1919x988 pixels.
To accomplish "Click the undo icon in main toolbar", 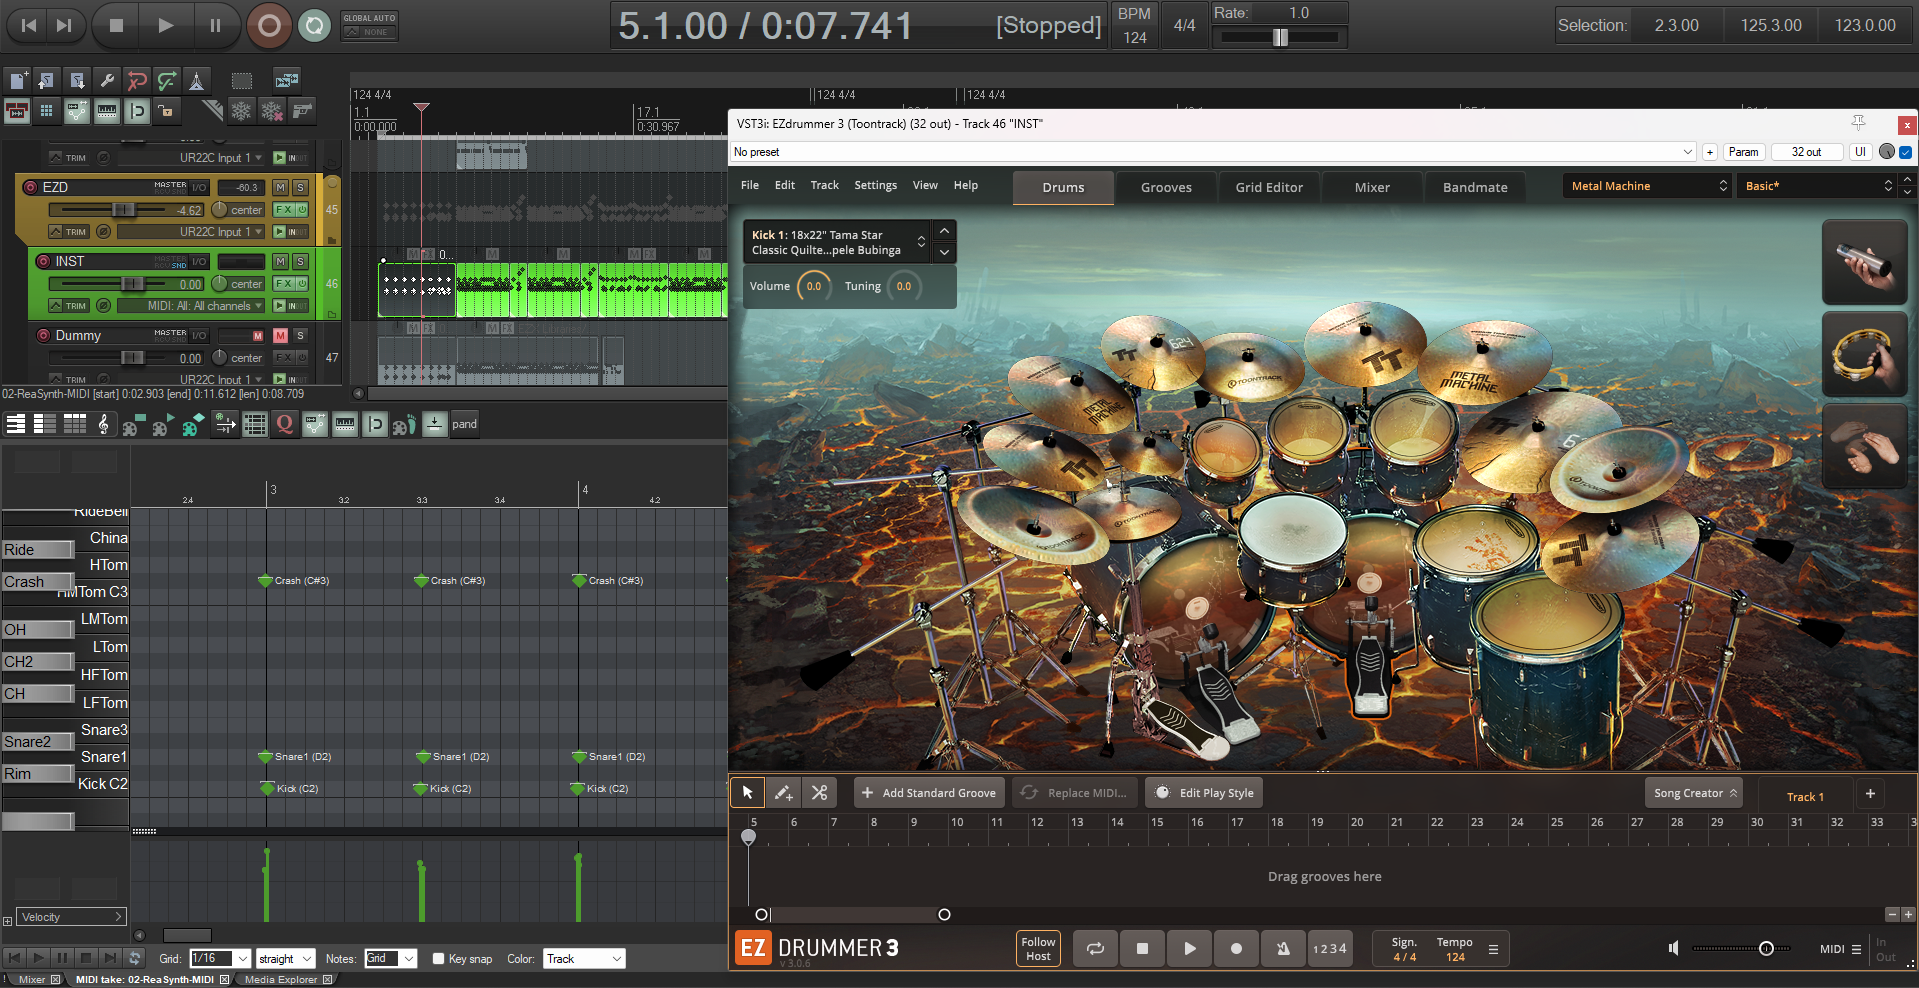I will coord(137,81).
